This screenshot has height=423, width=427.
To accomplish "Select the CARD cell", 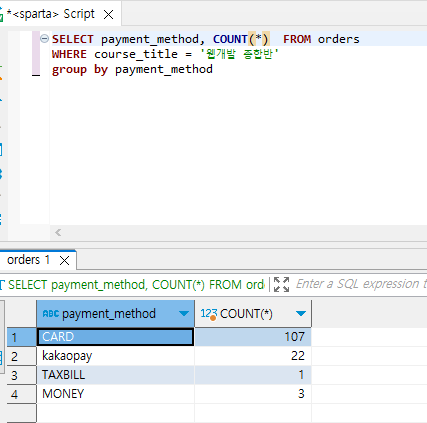I will coord(115,337).
